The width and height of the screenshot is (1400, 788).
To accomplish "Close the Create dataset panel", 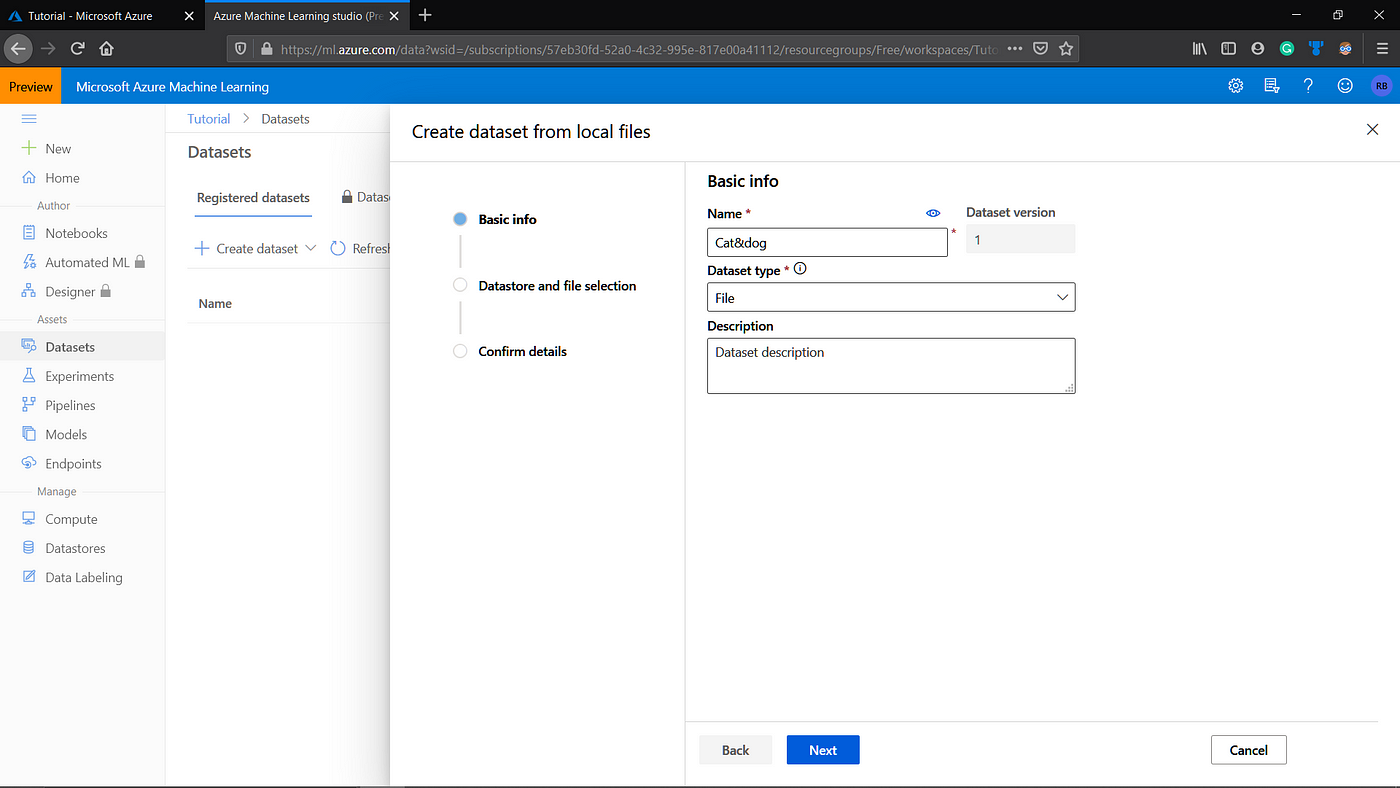I will point(1372,129).
